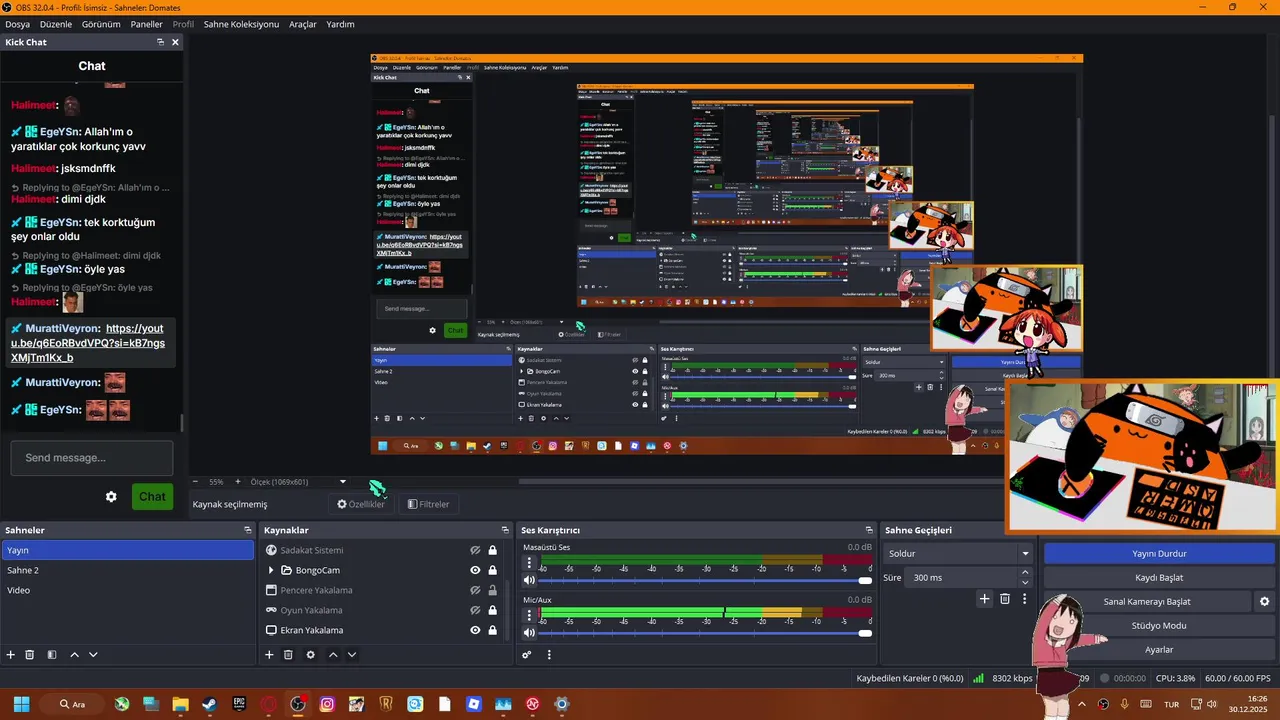
Task: Undock the Sahneler panel
Action: (247, 530)
